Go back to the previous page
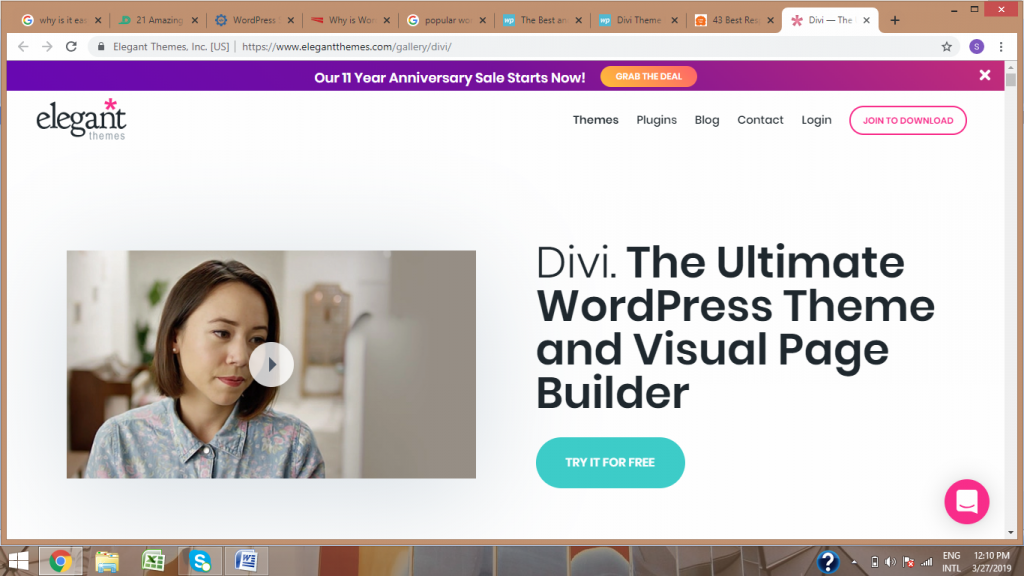 pyautogui.click(x=24, y=46)
